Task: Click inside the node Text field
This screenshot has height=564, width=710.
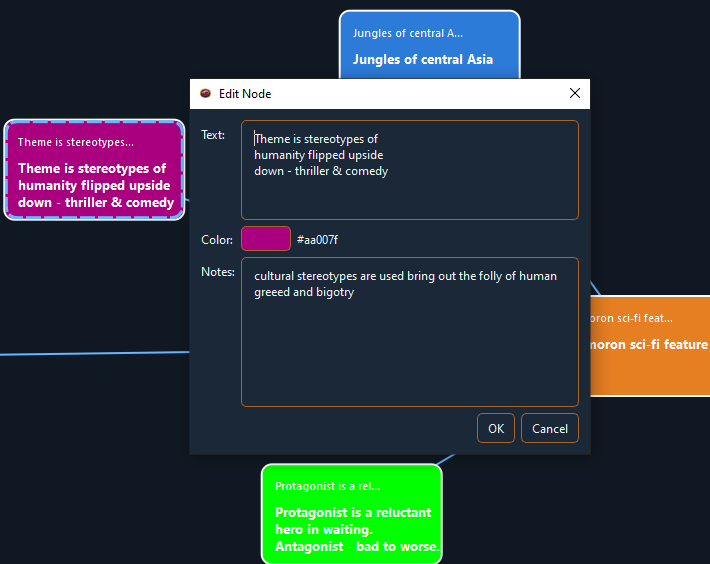Action: pos(410,170)
